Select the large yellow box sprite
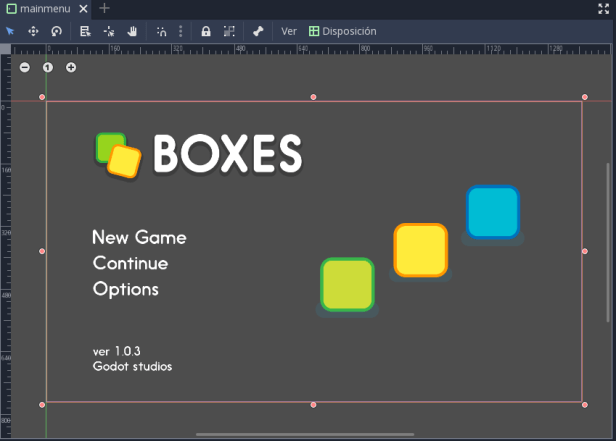The height and width of the screenshot is (441, 616). pyautogui.click(x=420, y=252)
